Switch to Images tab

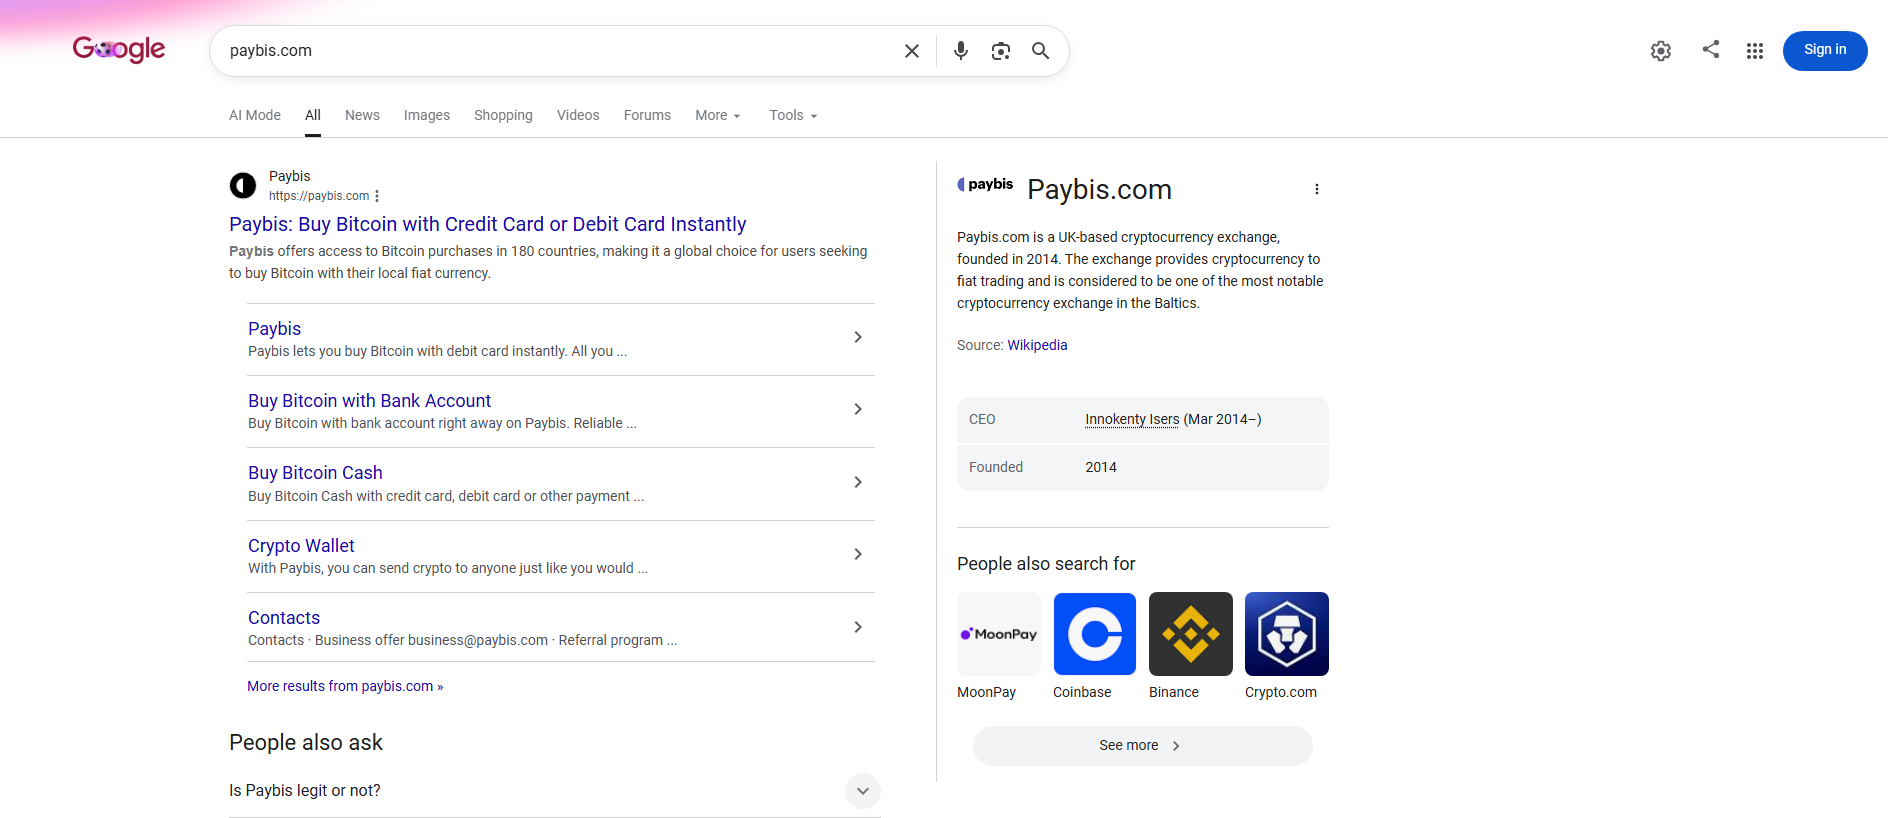(x=427, y=115)
